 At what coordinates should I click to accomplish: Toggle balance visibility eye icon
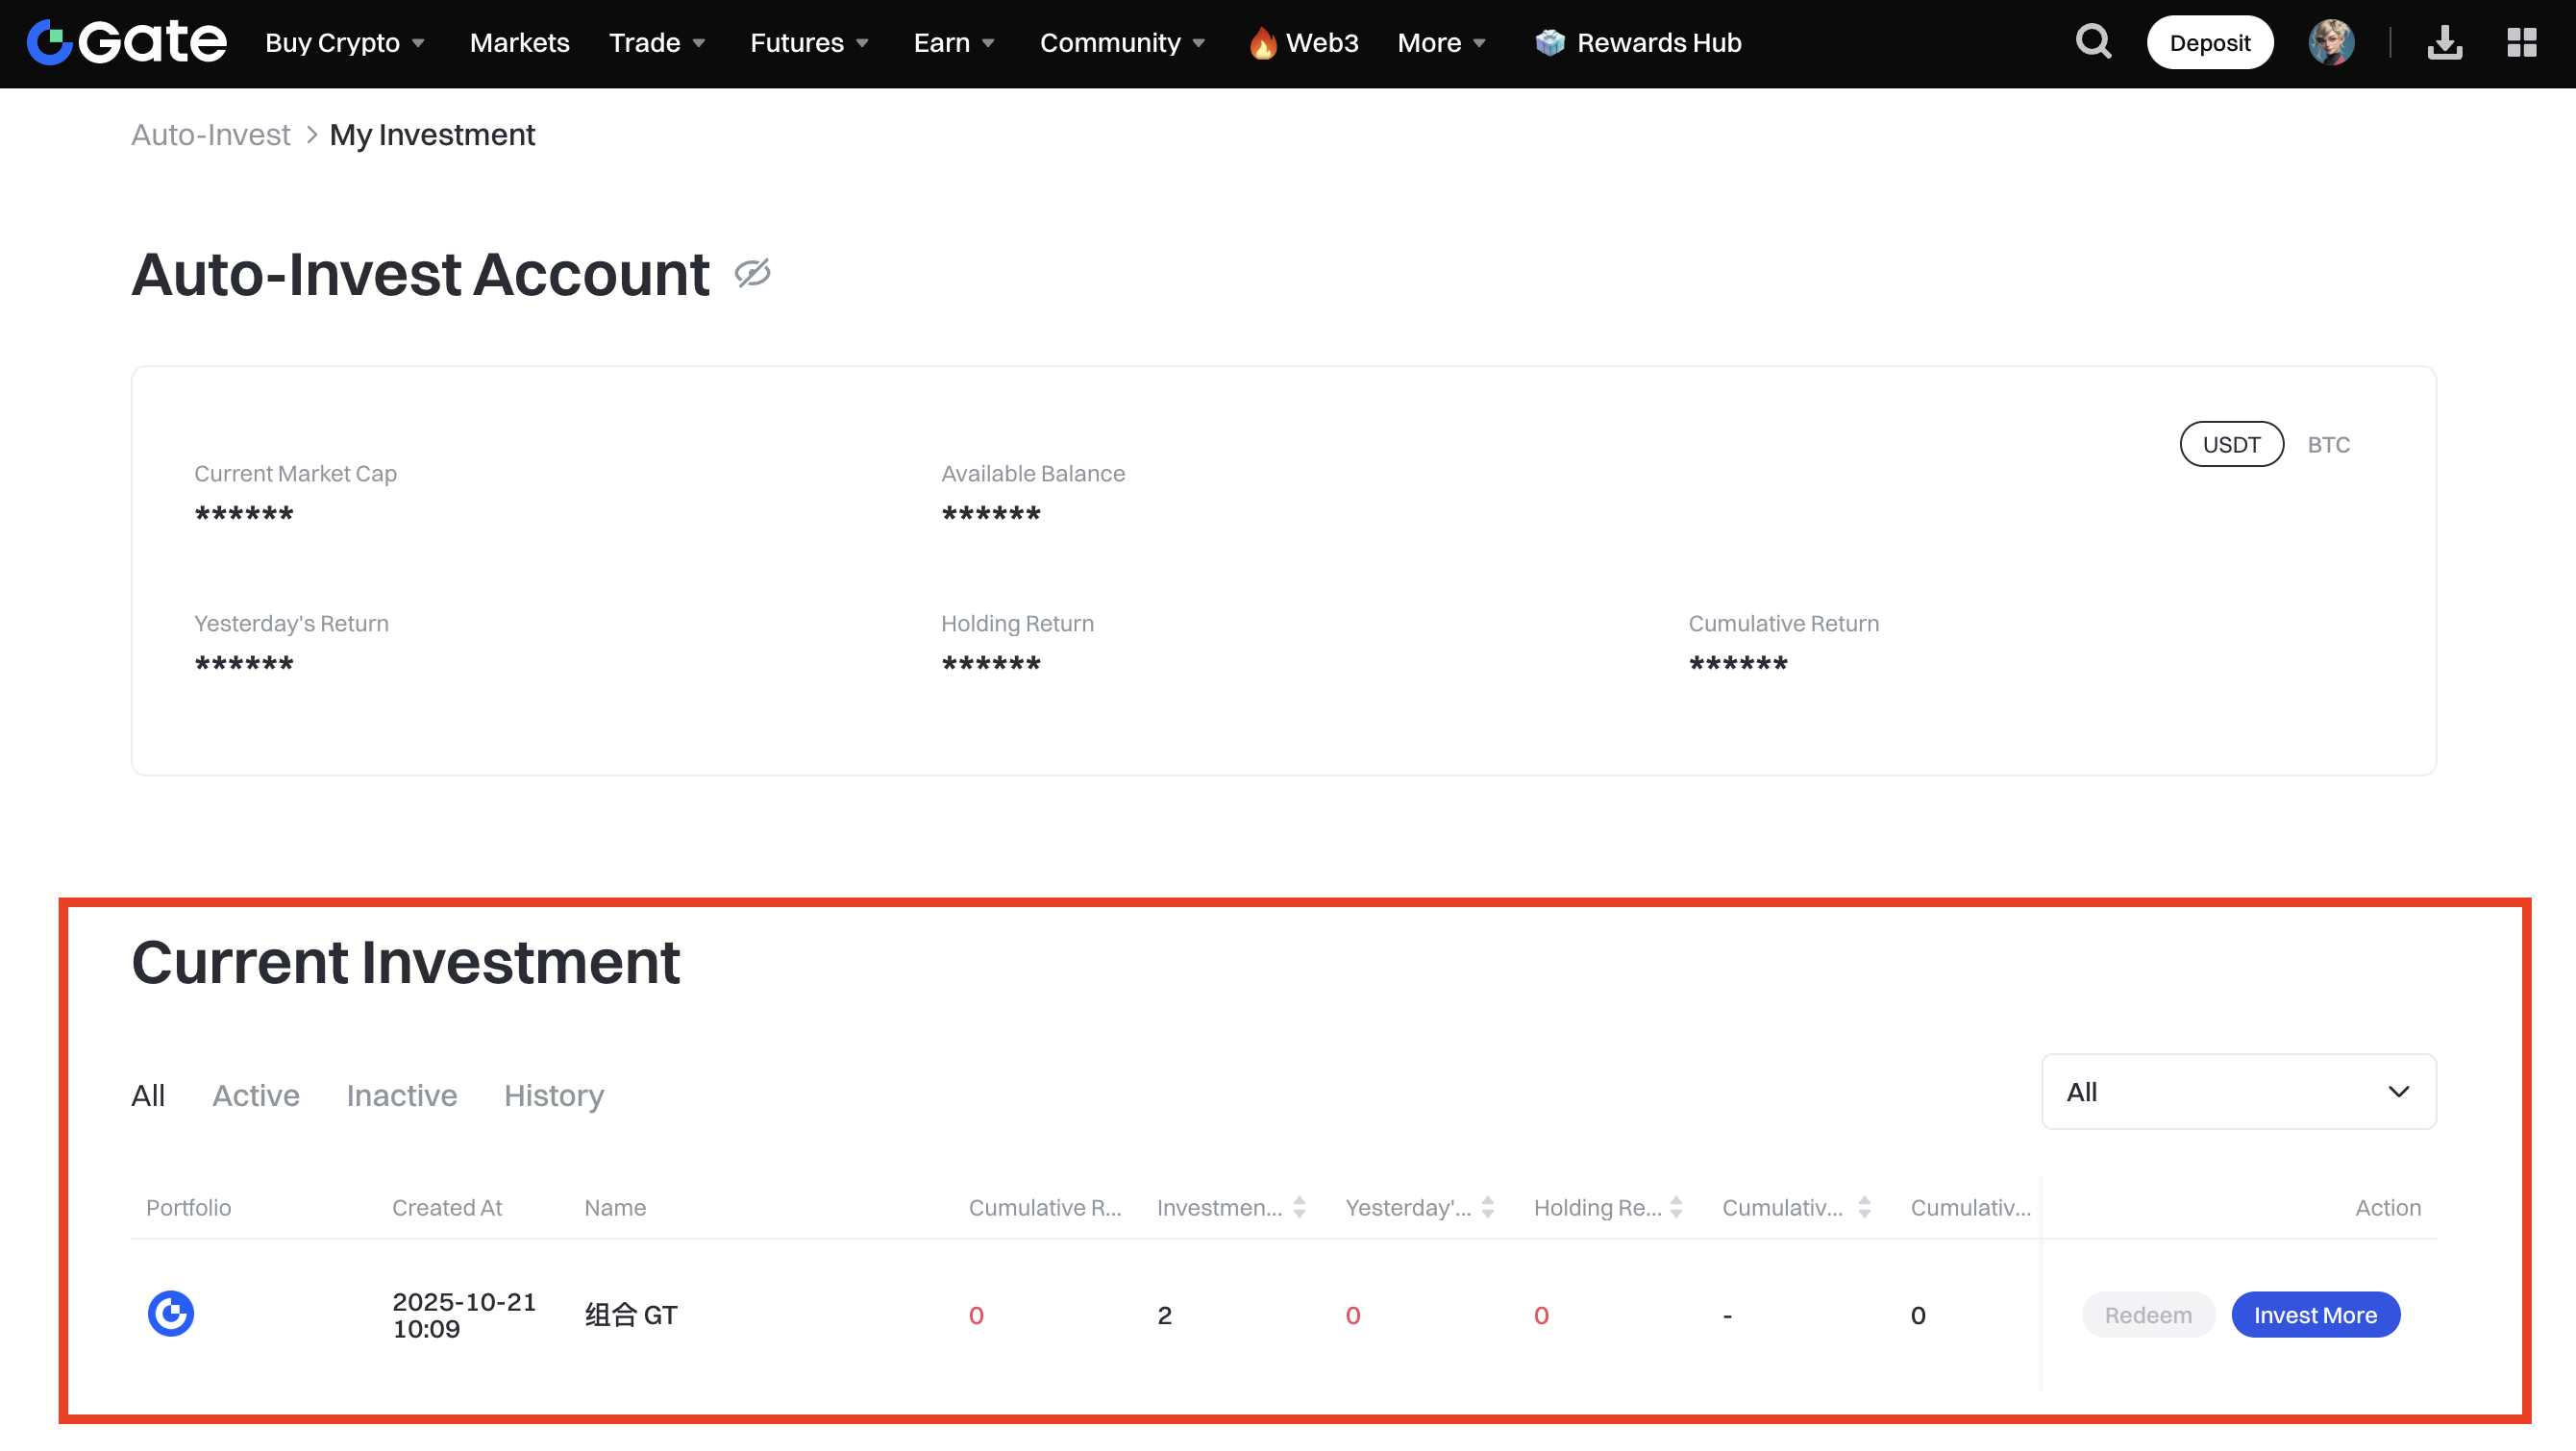click(752, 273)
